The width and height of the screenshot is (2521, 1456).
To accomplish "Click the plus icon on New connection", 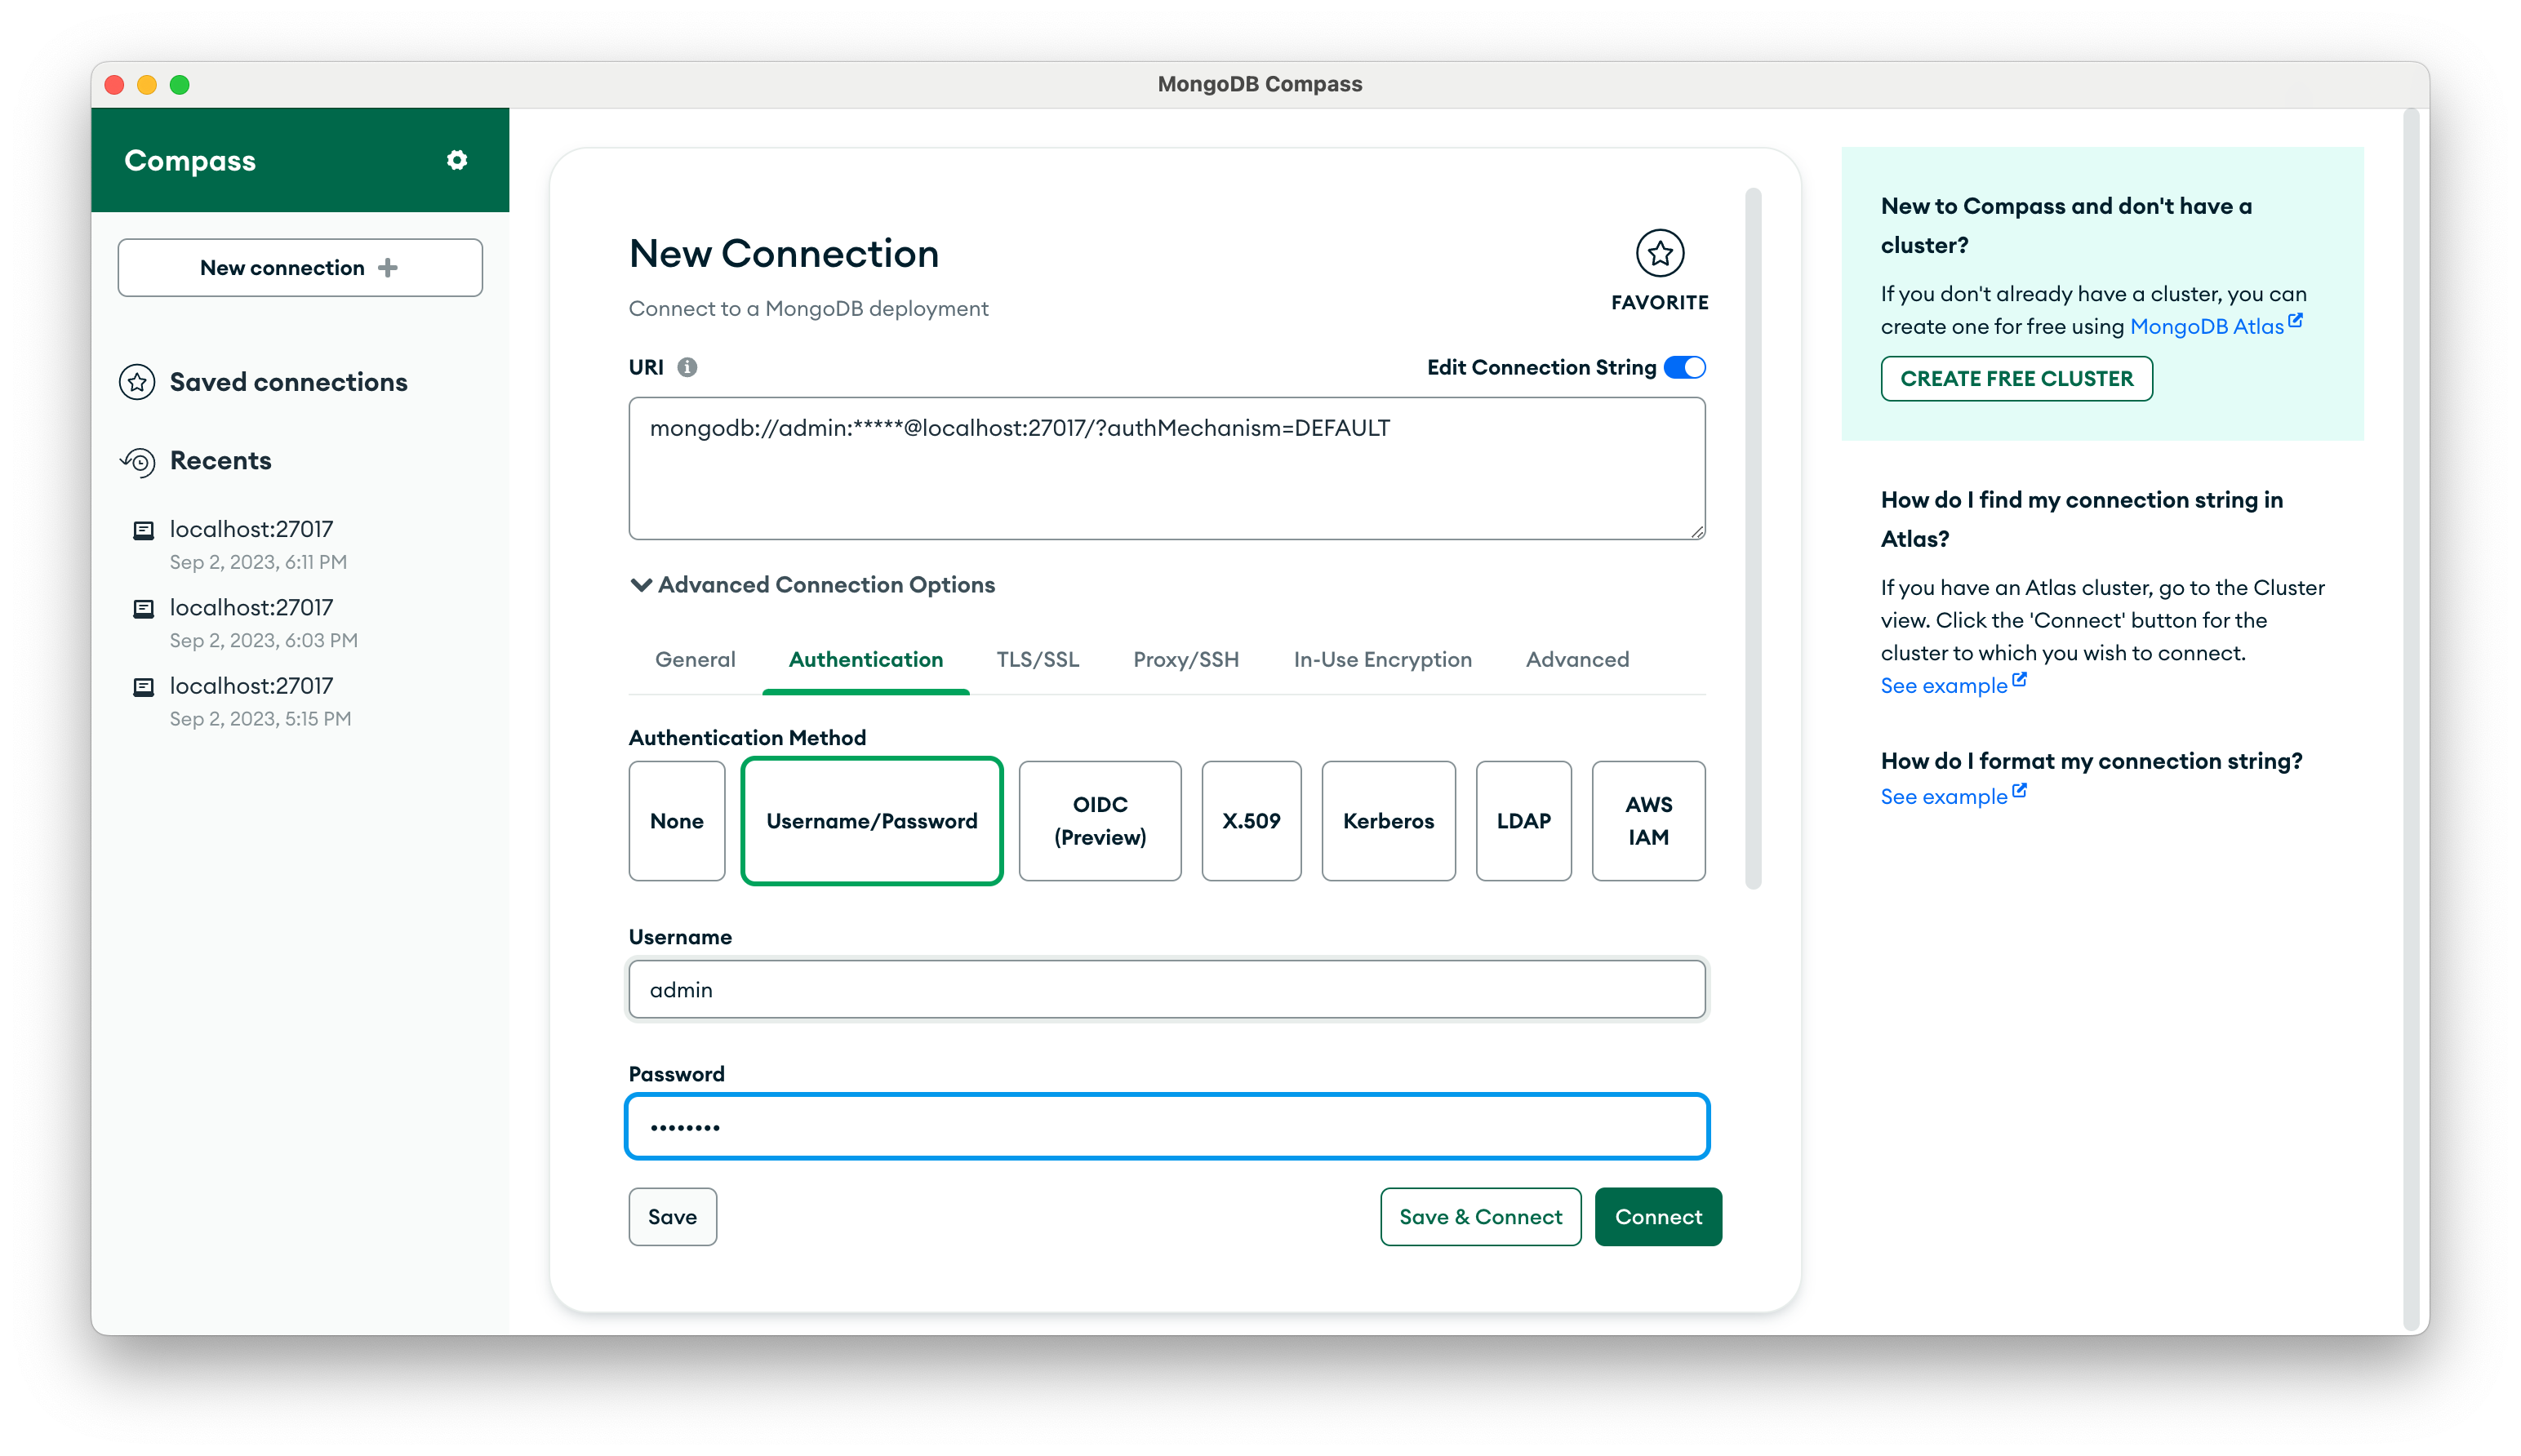I will pos(388,268).
